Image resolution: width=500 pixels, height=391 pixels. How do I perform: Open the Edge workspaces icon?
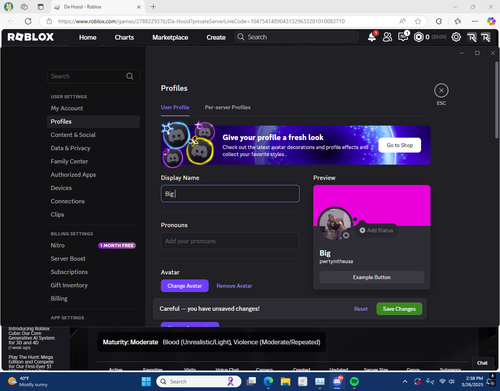24,6
